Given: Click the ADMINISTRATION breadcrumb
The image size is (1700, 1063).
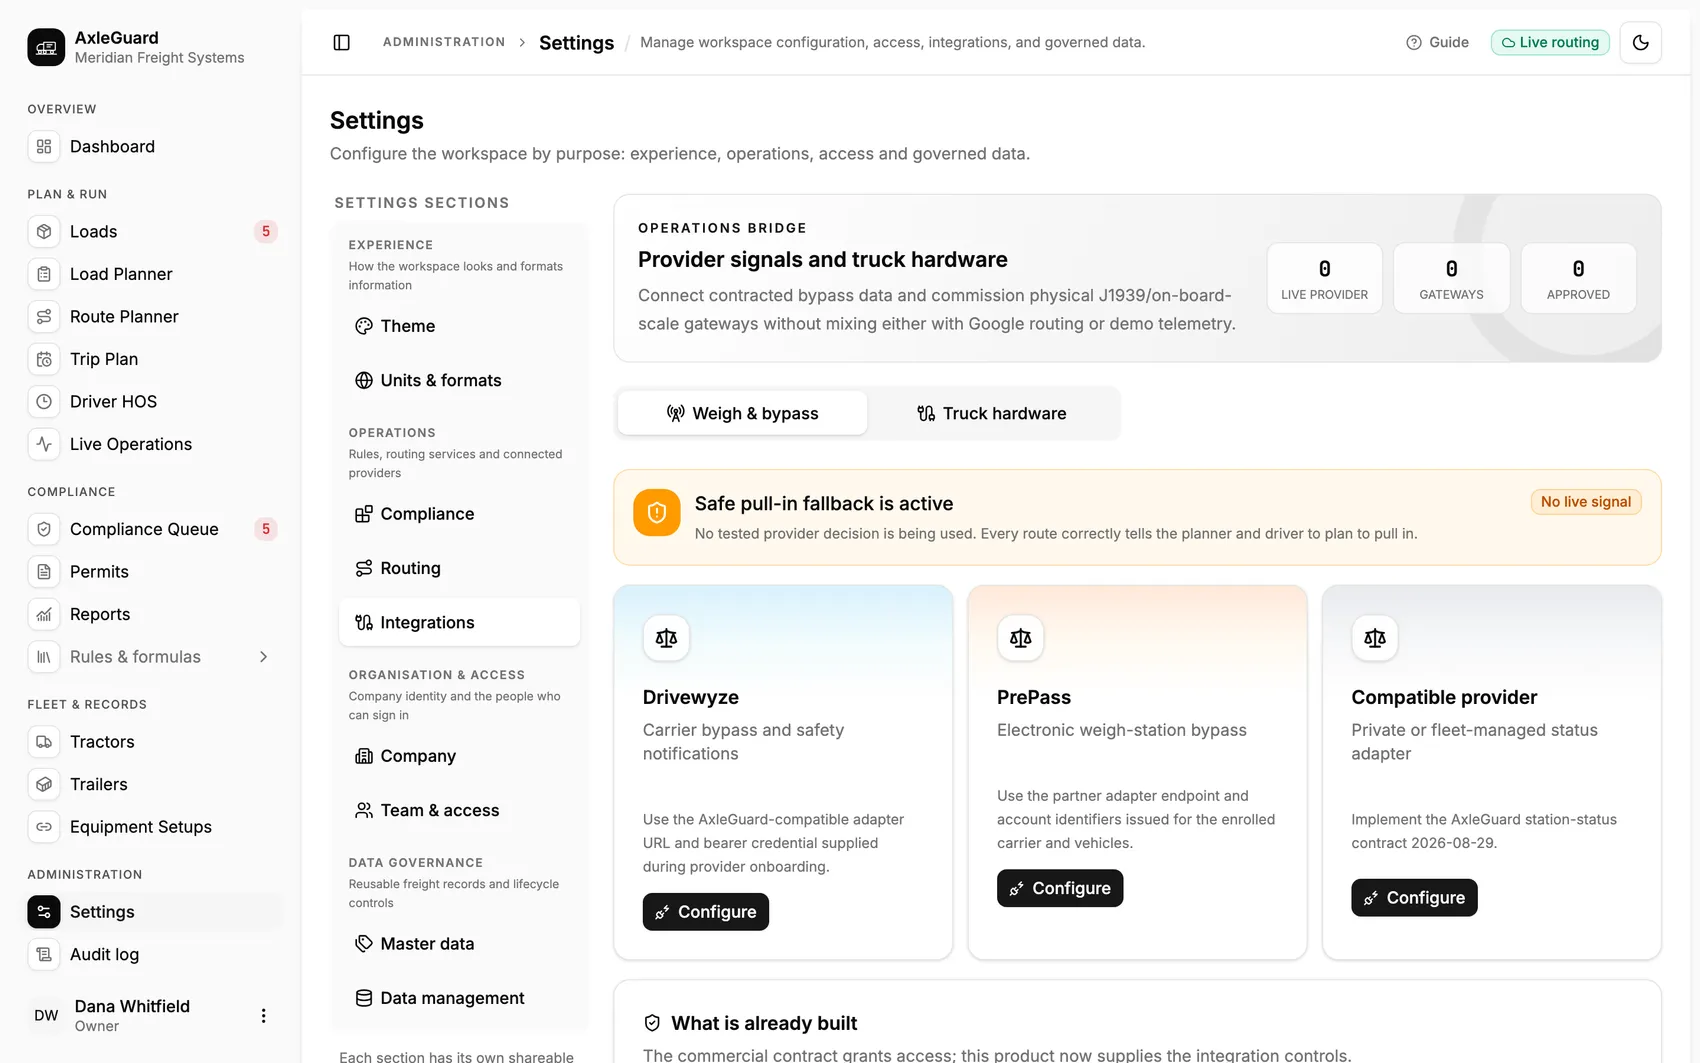Looking at the screenshot, I should (444, 42).
